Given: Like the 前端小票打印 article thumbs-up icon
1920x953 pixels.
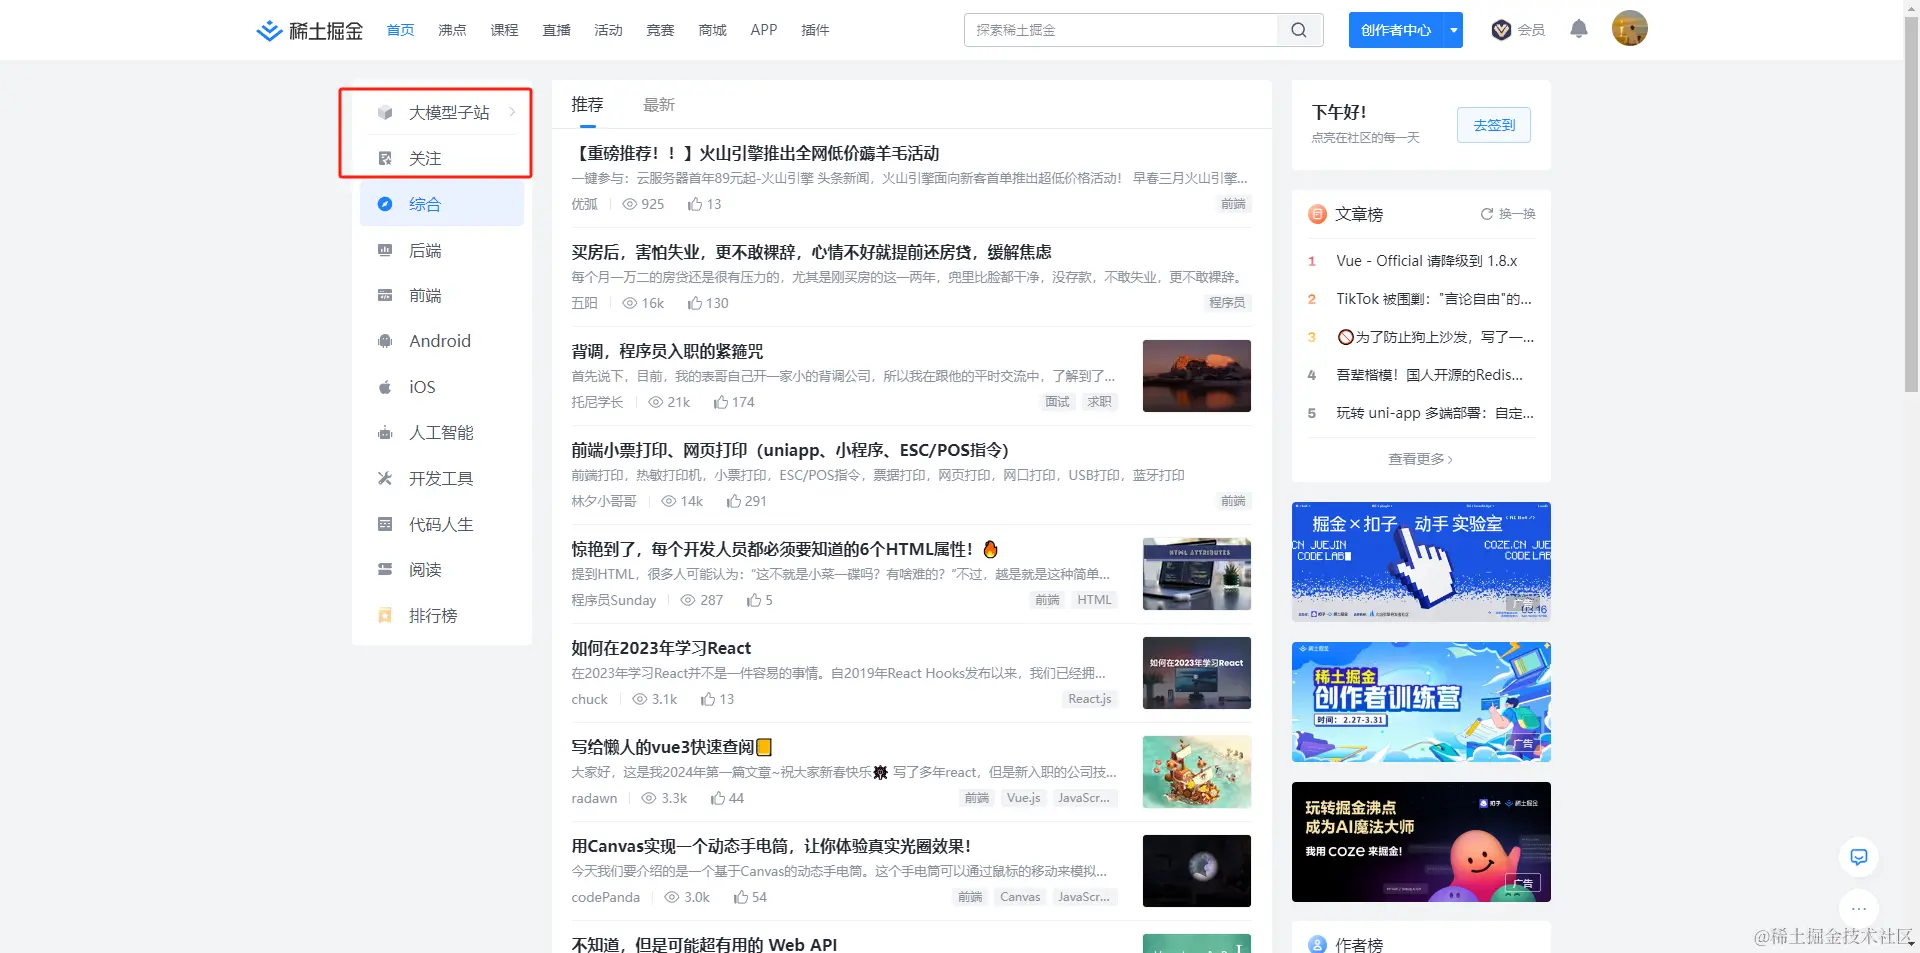Looking at the screenshot, I should pos(734,501).
